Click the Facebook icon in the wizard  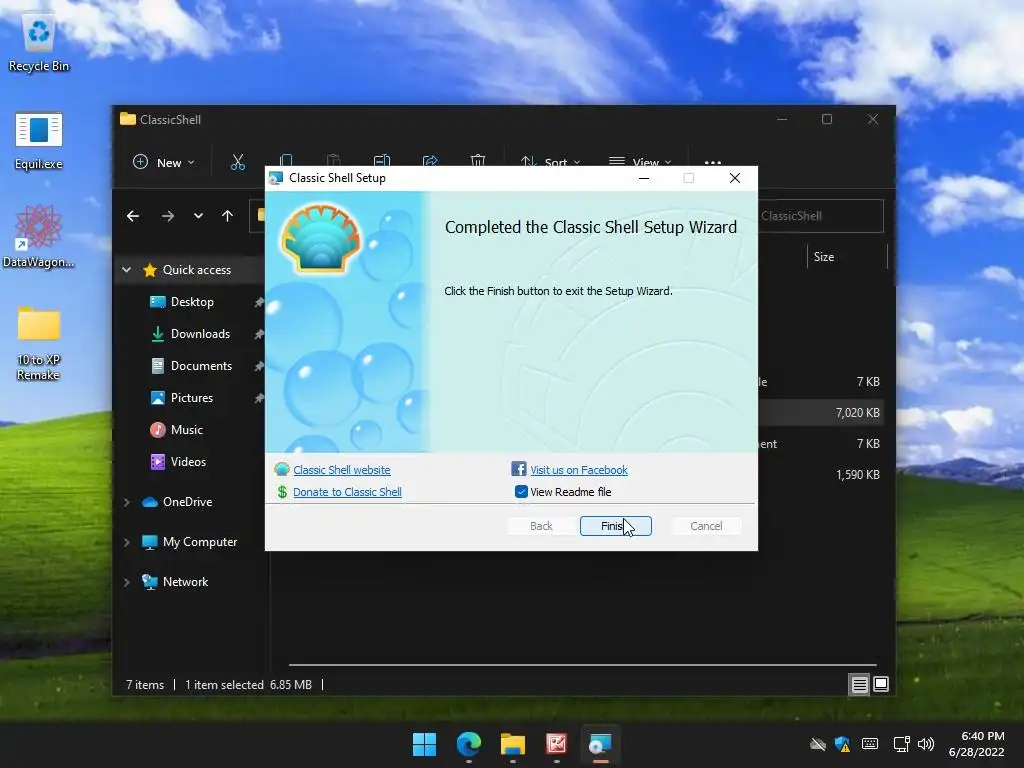[x=519, y=469]
